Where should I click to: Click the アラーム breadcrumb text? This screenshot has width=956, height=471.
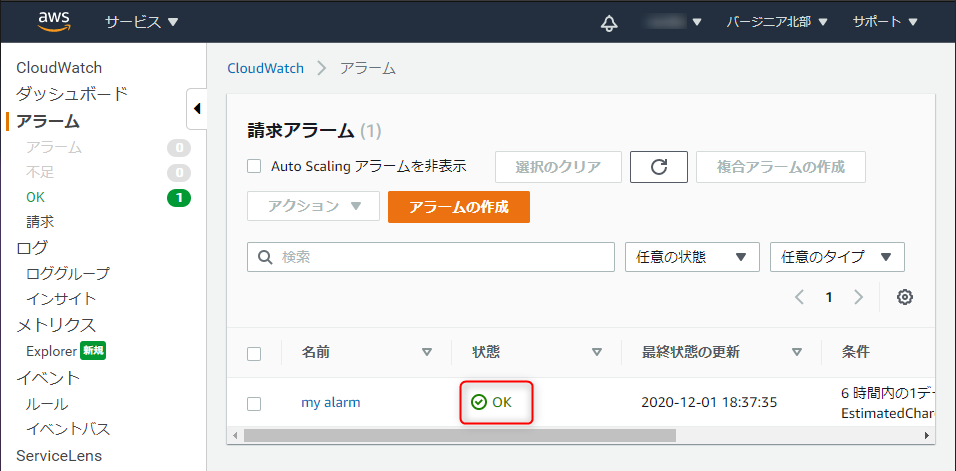tap(368, 68)
